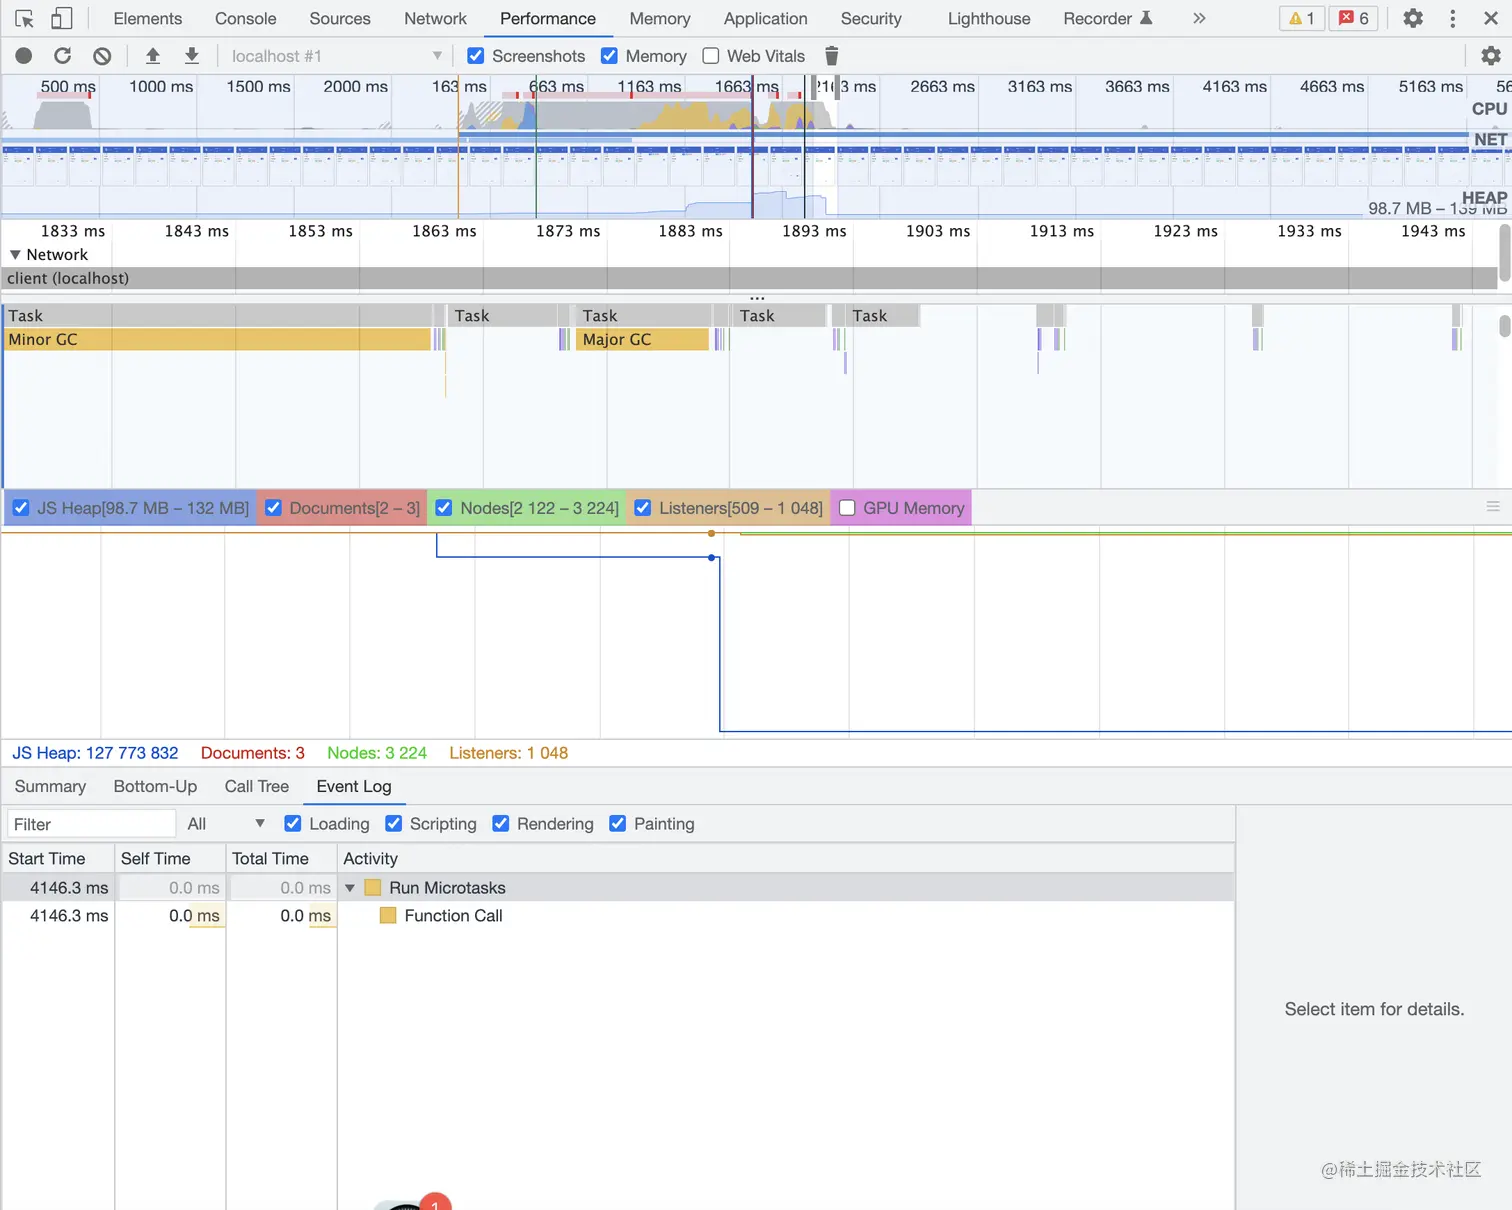Screen dimensions: 1512x1210
Task: Toggle the JS Heap counter checkbox
Action: 21,508
